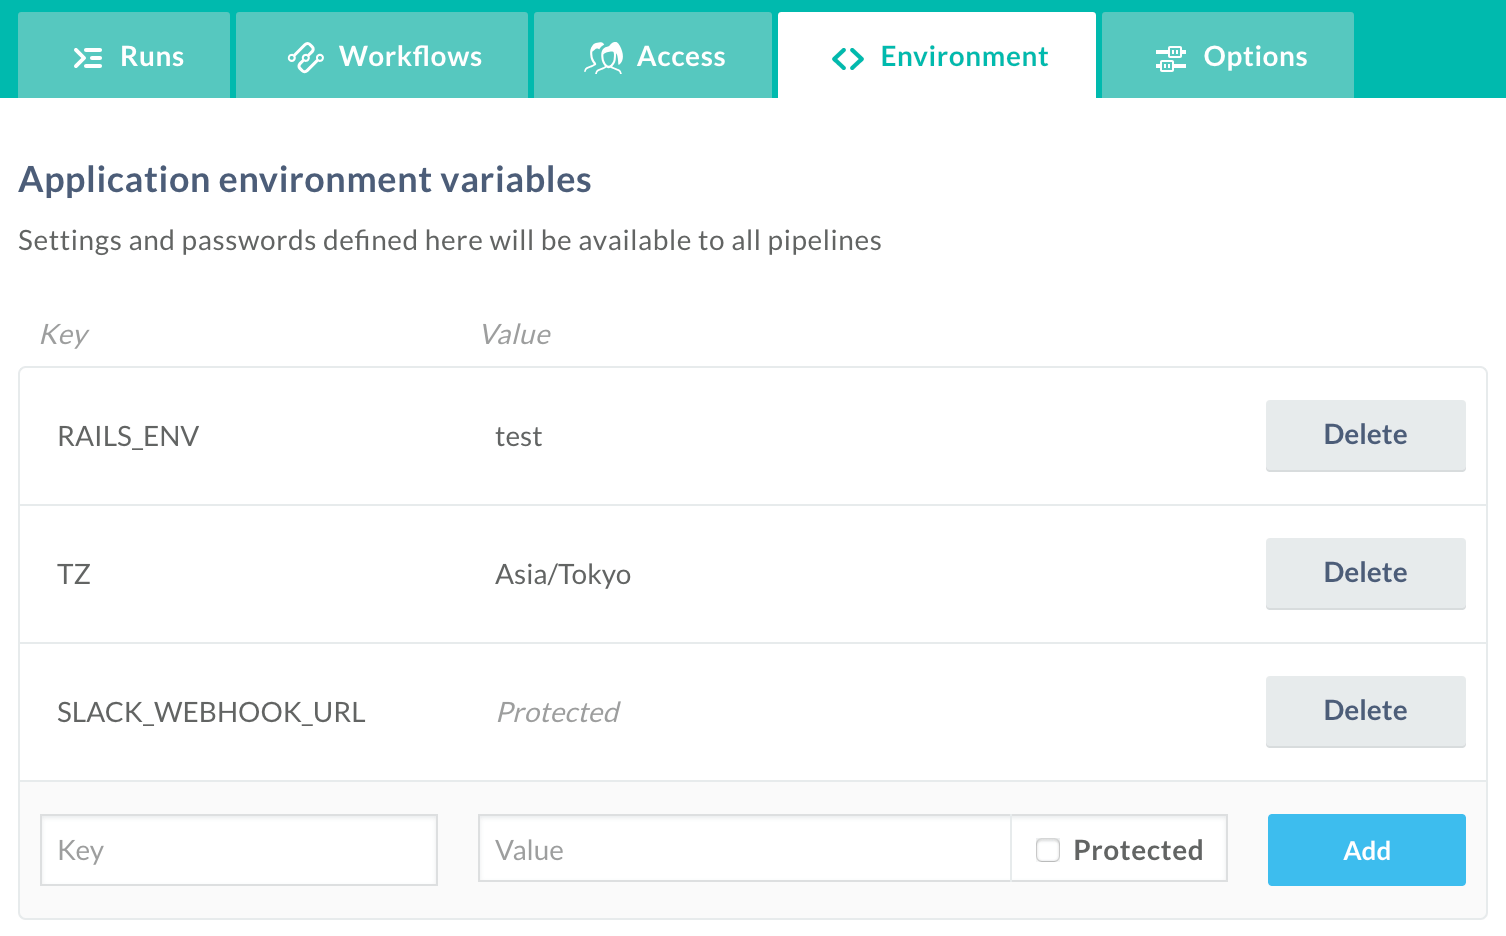This screenshot has height=936, width=1506.
Task: Open the Options tab
Action: [1228, 55]
